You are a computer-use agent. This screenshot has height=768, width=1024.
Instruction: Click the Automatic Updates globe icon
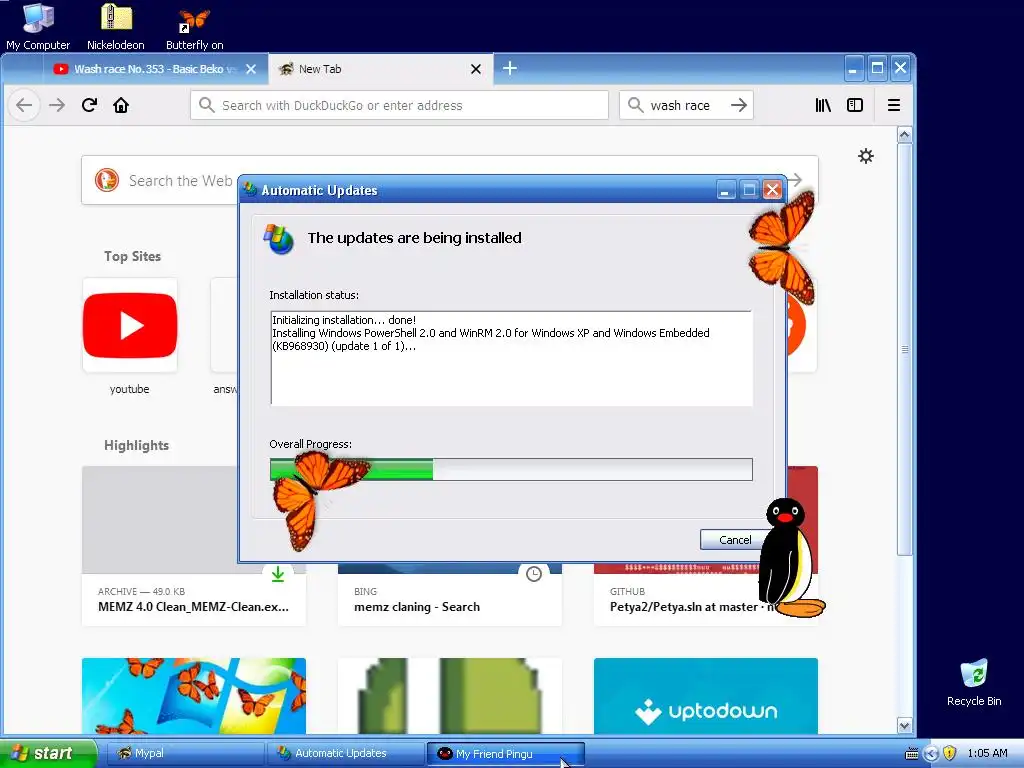point(279,239)
